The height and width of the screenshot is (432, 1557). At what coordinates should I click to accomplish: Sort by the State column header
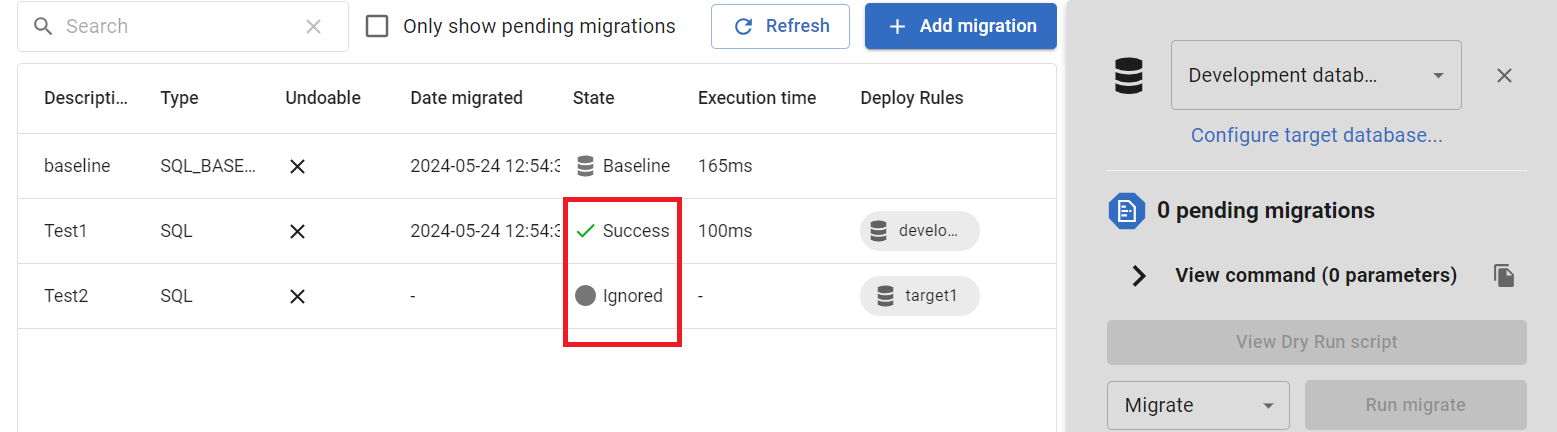[x=594, y=98]
